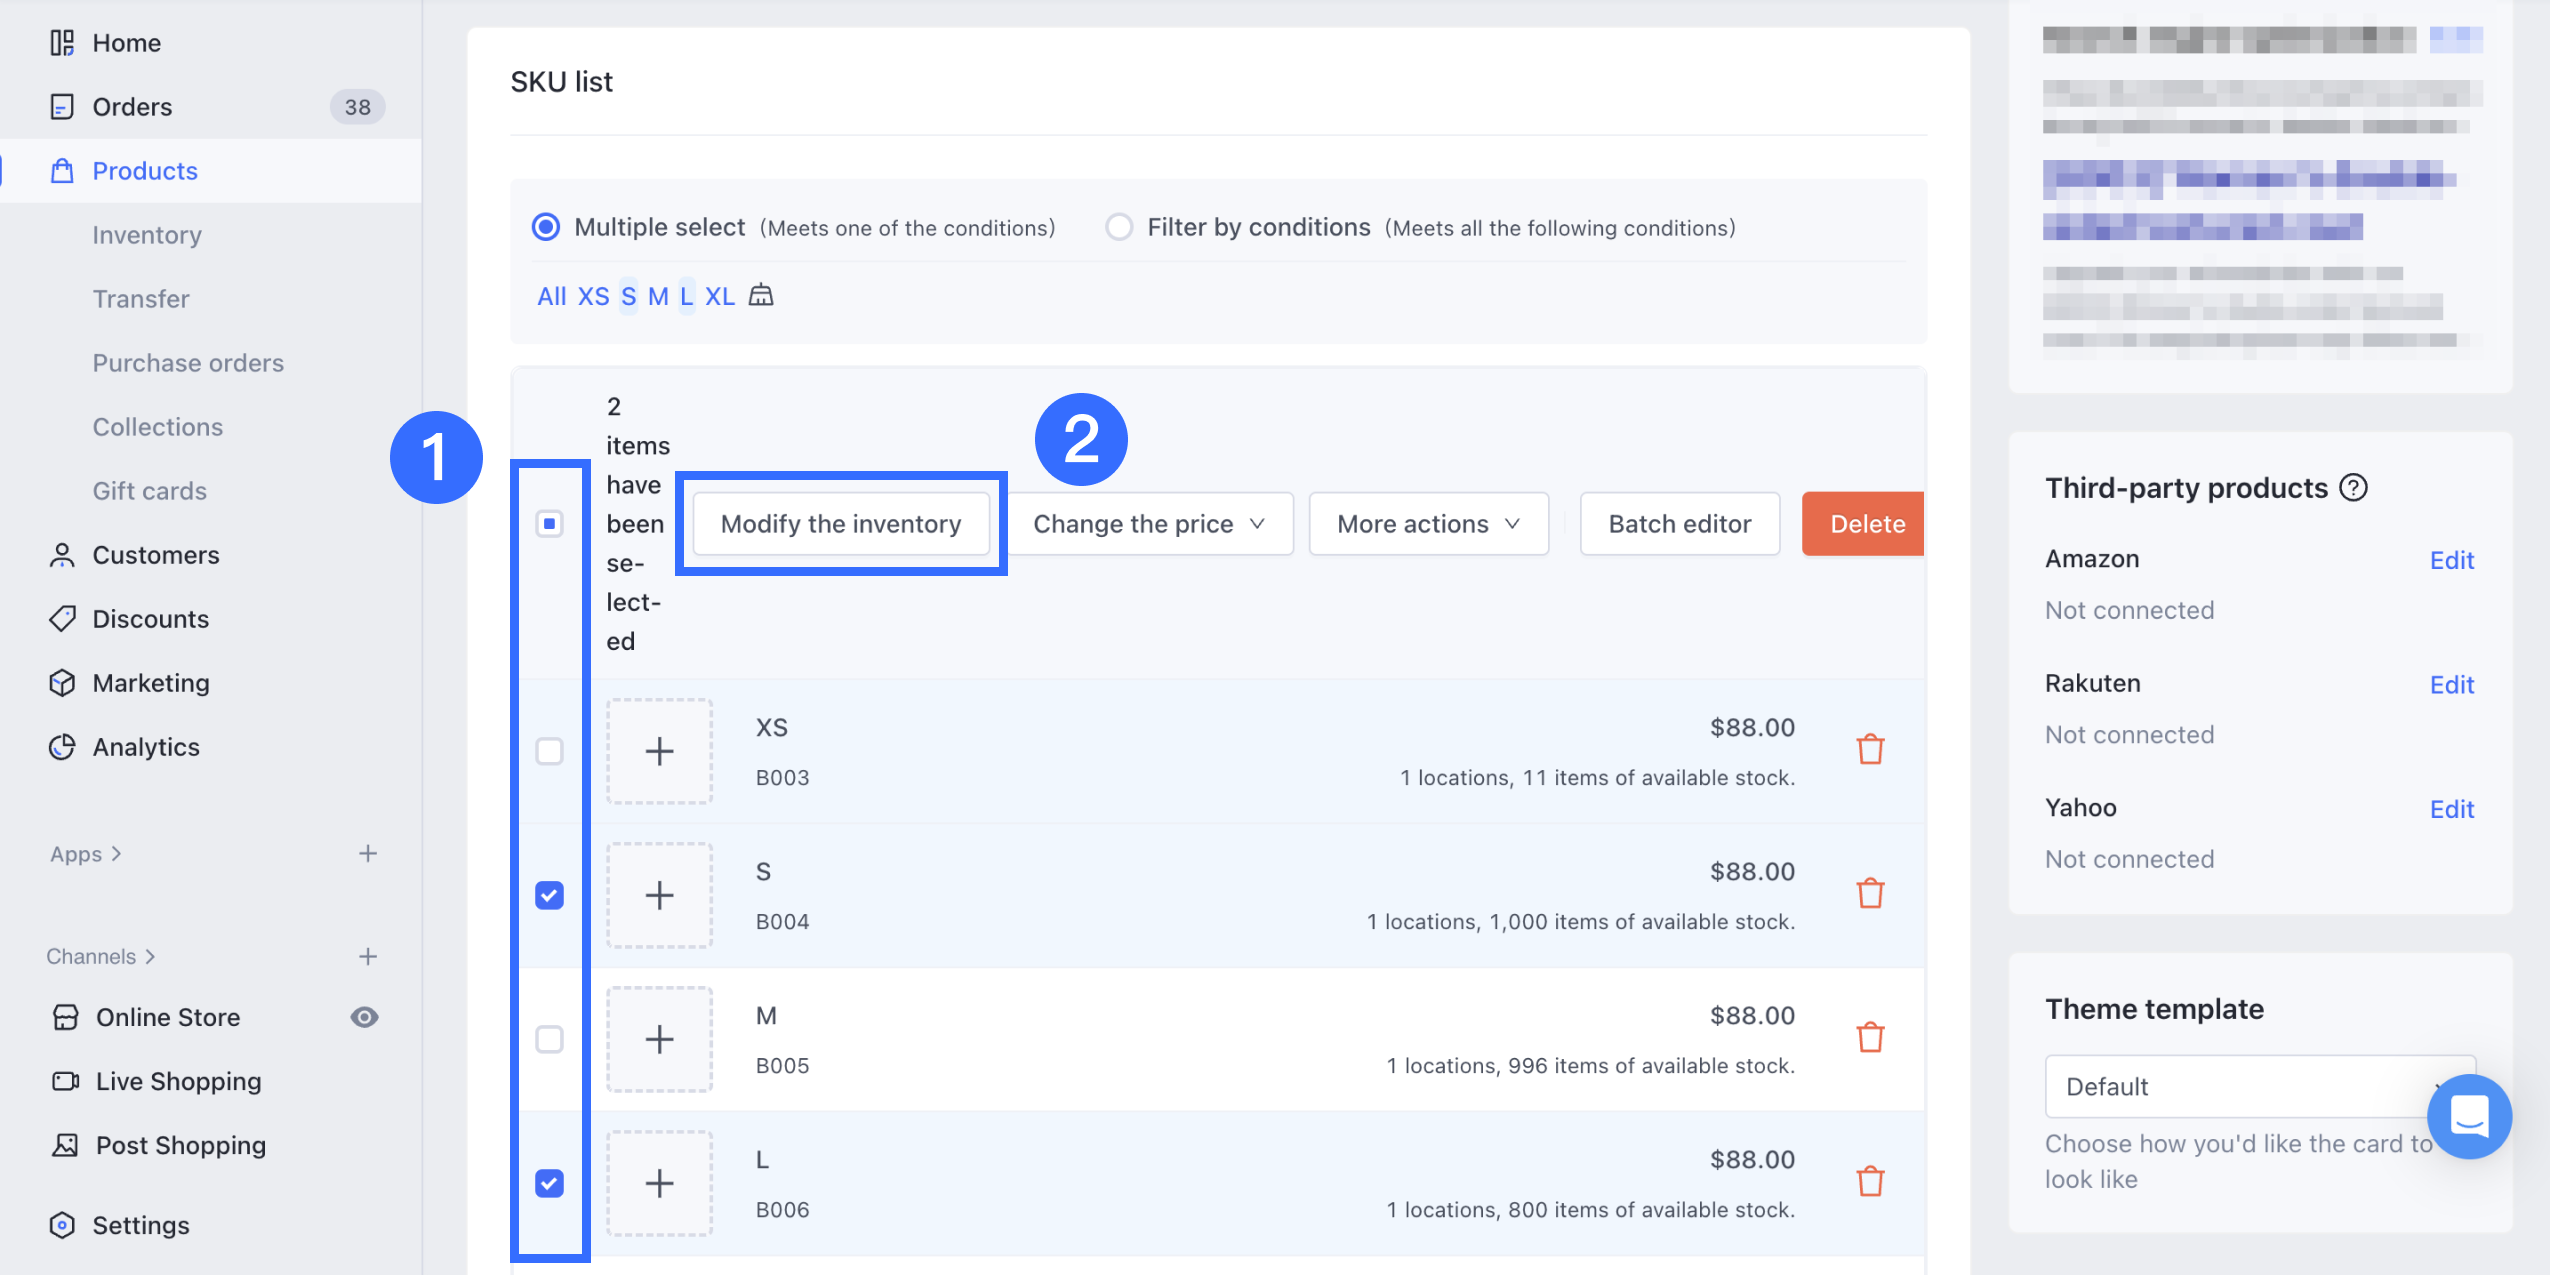Open Change the price dropdown
The height and width of the screenshot is (1275, 2550).
(x=1149, y=524)
